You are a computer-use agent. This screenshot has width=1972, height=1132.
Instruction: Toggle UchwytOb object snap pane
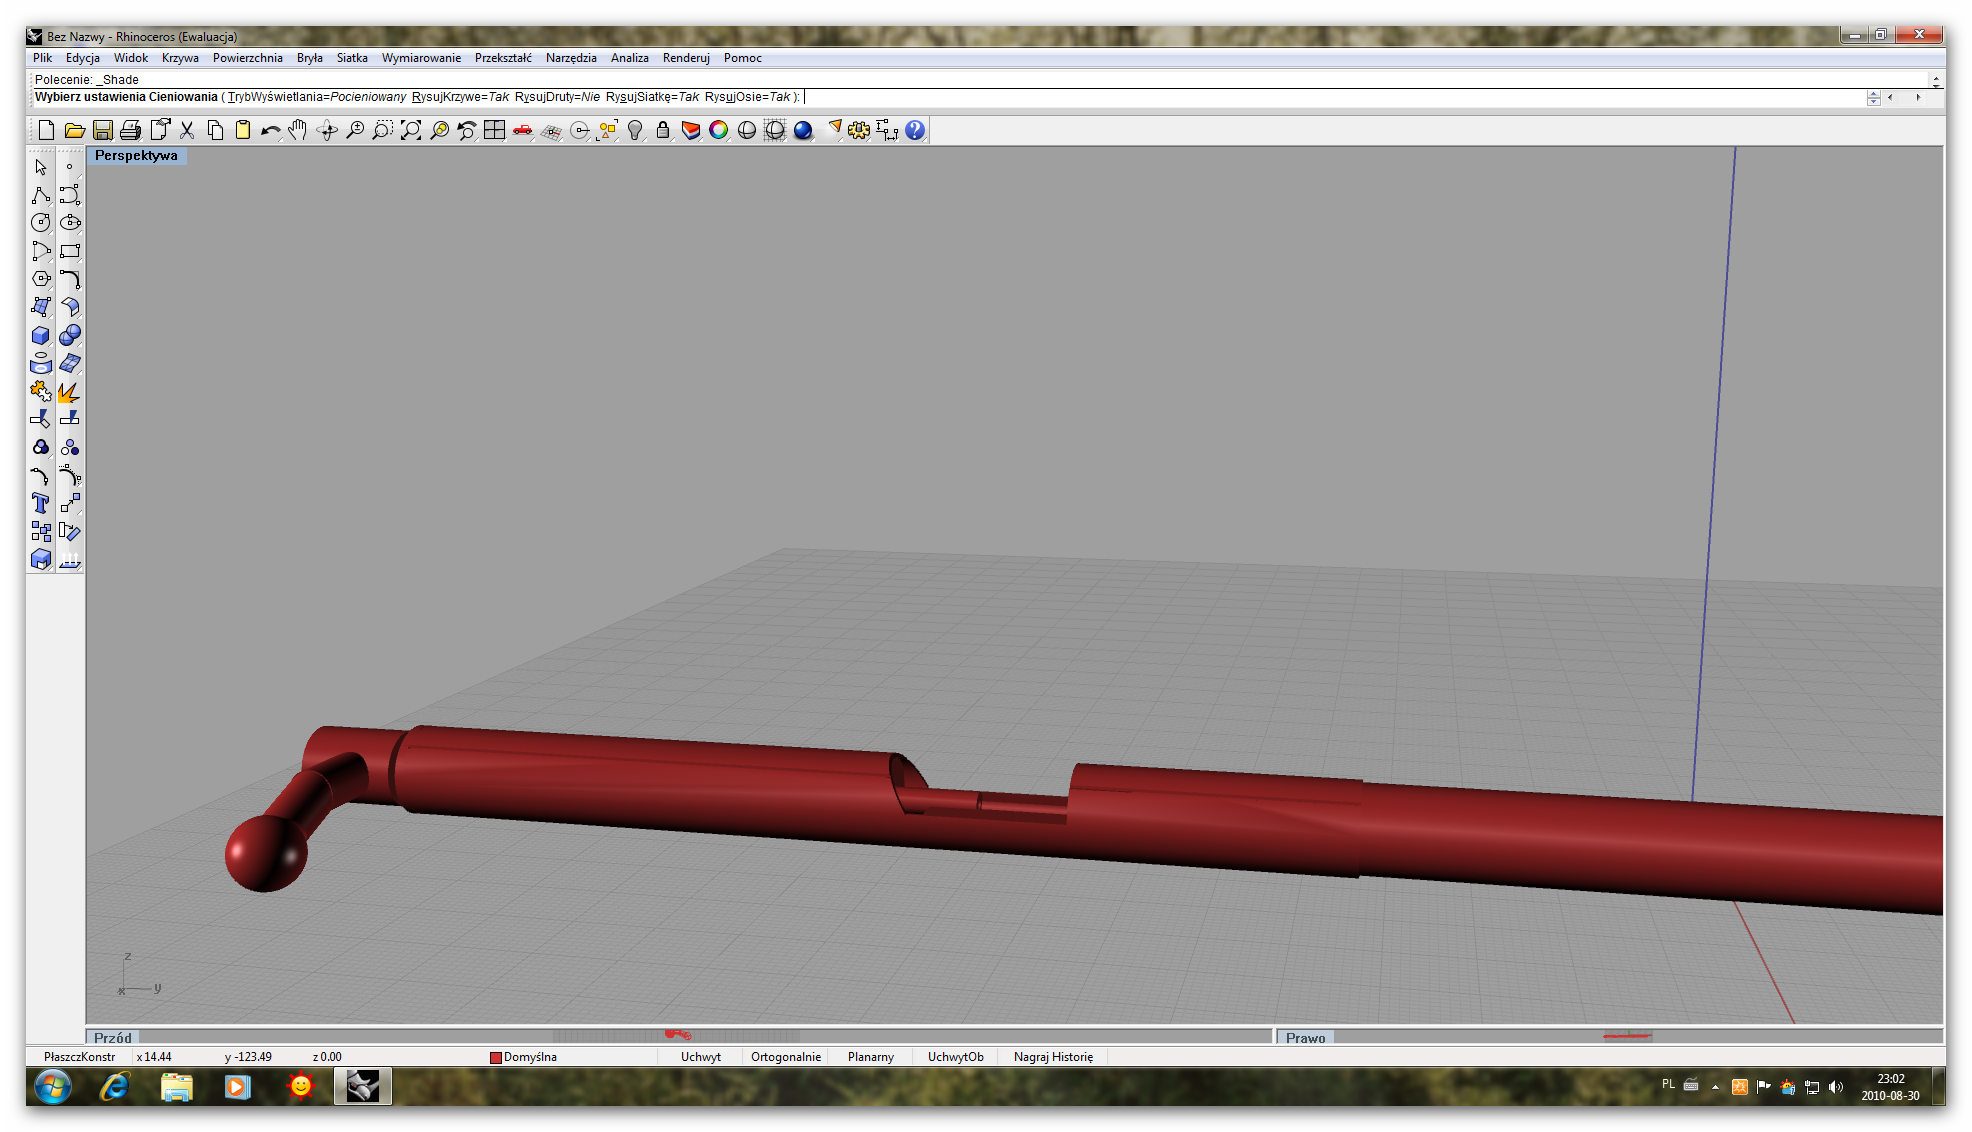[x=955, y=1057]
